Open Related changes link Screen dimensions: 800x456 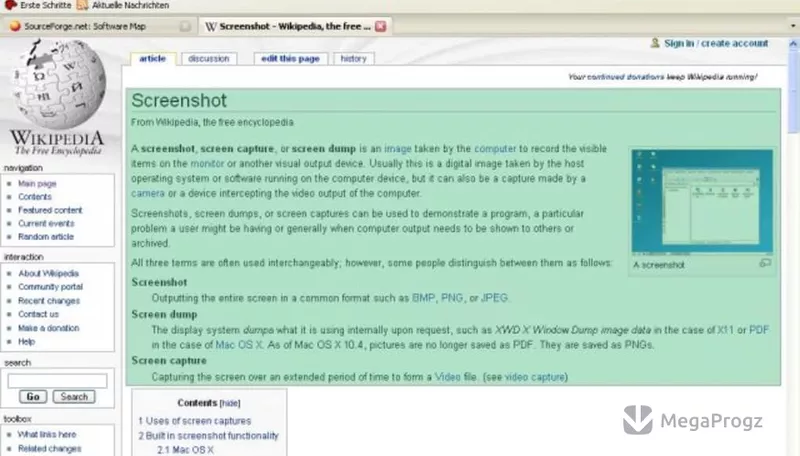pyautogui.click(x=49, y=449)
